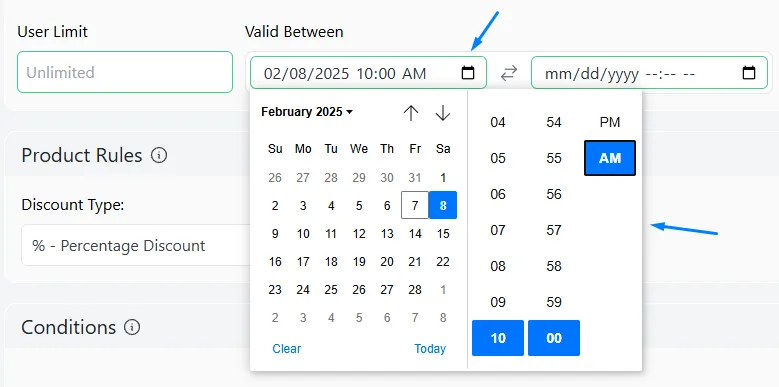This screenshot has width=779, height=387.
Task: Open calendar icon in start date field
Action: (467, 73)
